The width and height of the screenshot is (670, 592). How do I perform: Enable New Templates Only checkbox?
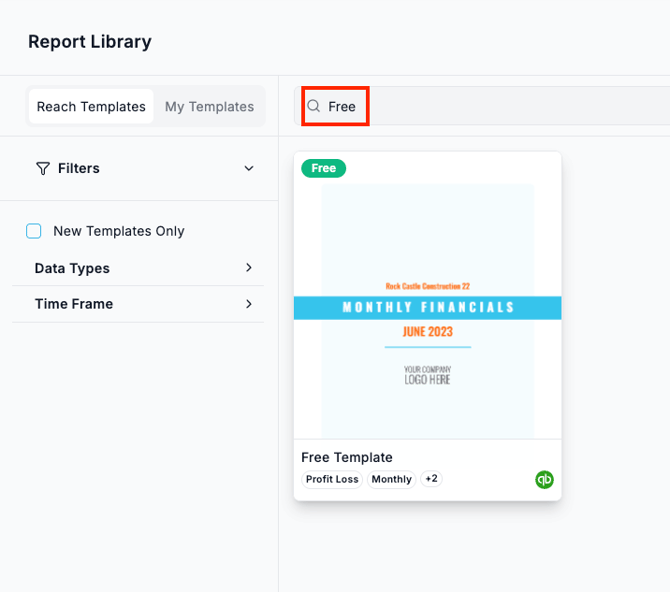tap(34, 231)
